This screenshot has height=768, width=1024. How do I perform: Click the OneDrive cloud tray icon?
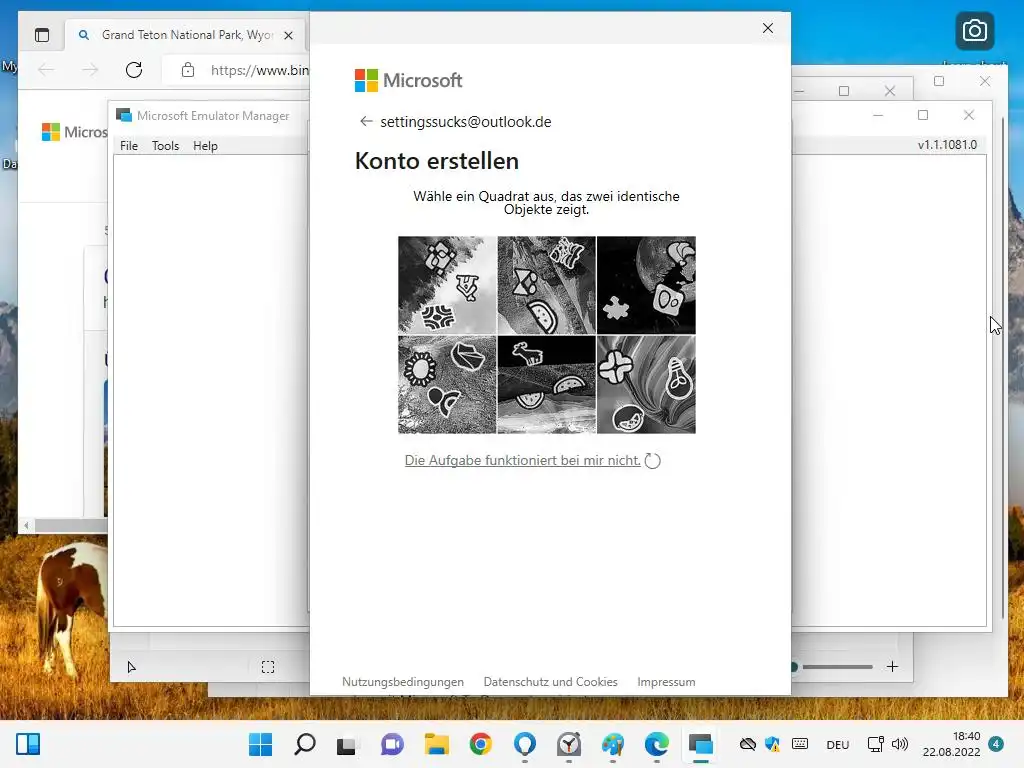click(x=747, y=744)
